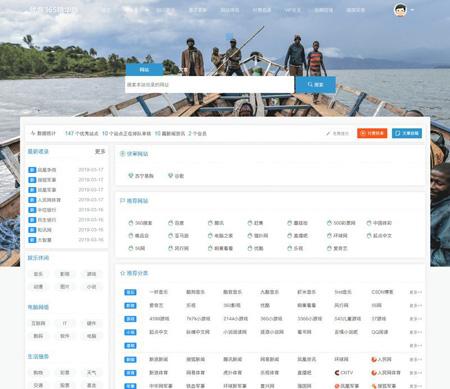
Task: Click the star icon beside 推荐分类 heading
Action: (x=122, y=273)
